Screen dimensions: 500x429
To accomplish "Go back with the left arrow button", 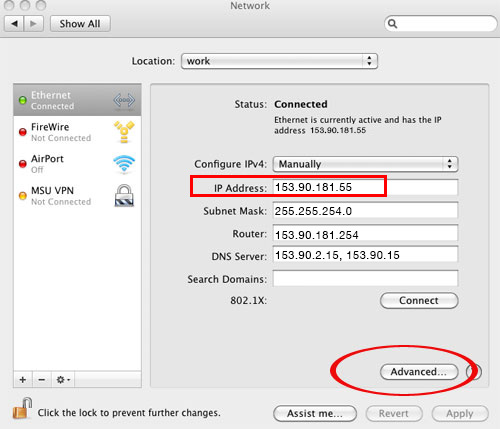I will (x=14, y=24).
